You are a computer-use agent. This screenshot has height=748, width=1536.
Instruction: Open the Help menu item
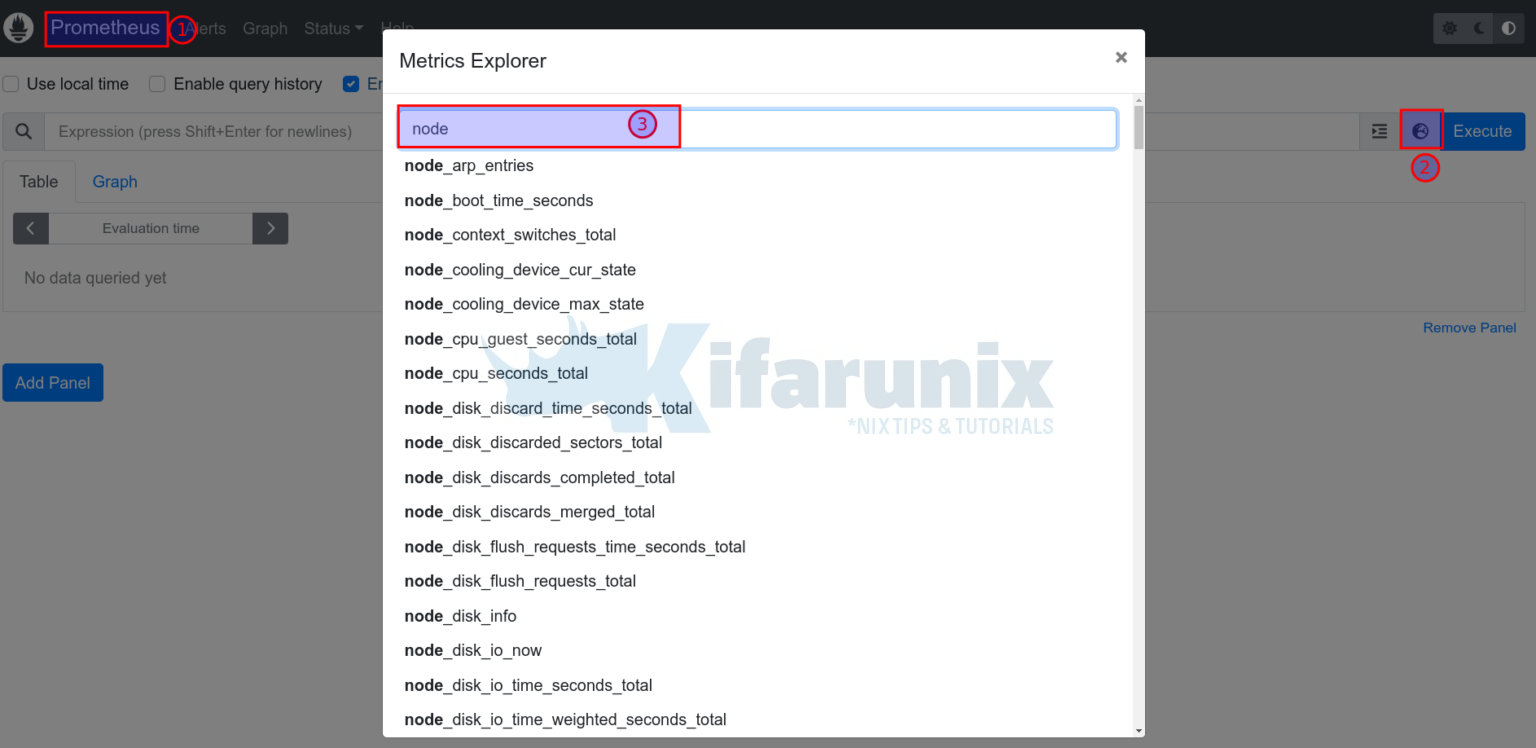[397, 28]
